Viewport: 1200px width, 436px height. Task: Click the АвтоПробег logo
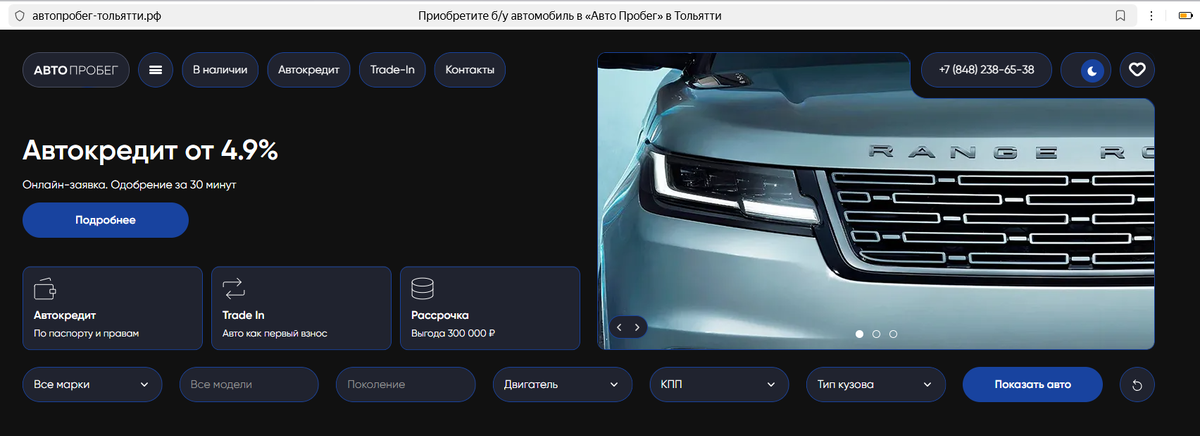(x=76, y=70)
